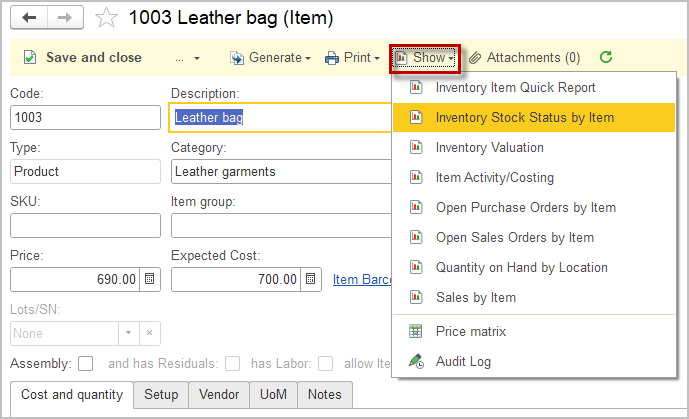This screenshot has width=689, height=419.
Task: Expand the Generate dropdown
Action: pyautogui.click(x=270, y=58)
